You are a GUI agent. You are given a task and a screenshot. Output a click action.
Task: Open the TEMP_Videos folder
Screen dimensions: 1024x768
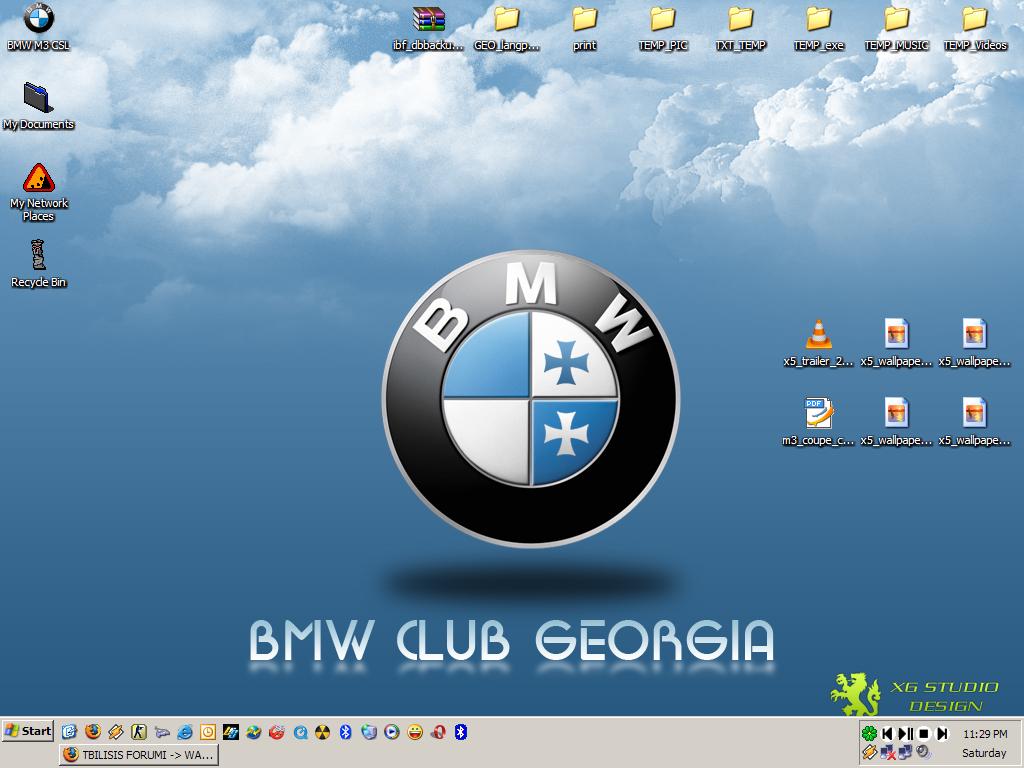tap(975, 28)
